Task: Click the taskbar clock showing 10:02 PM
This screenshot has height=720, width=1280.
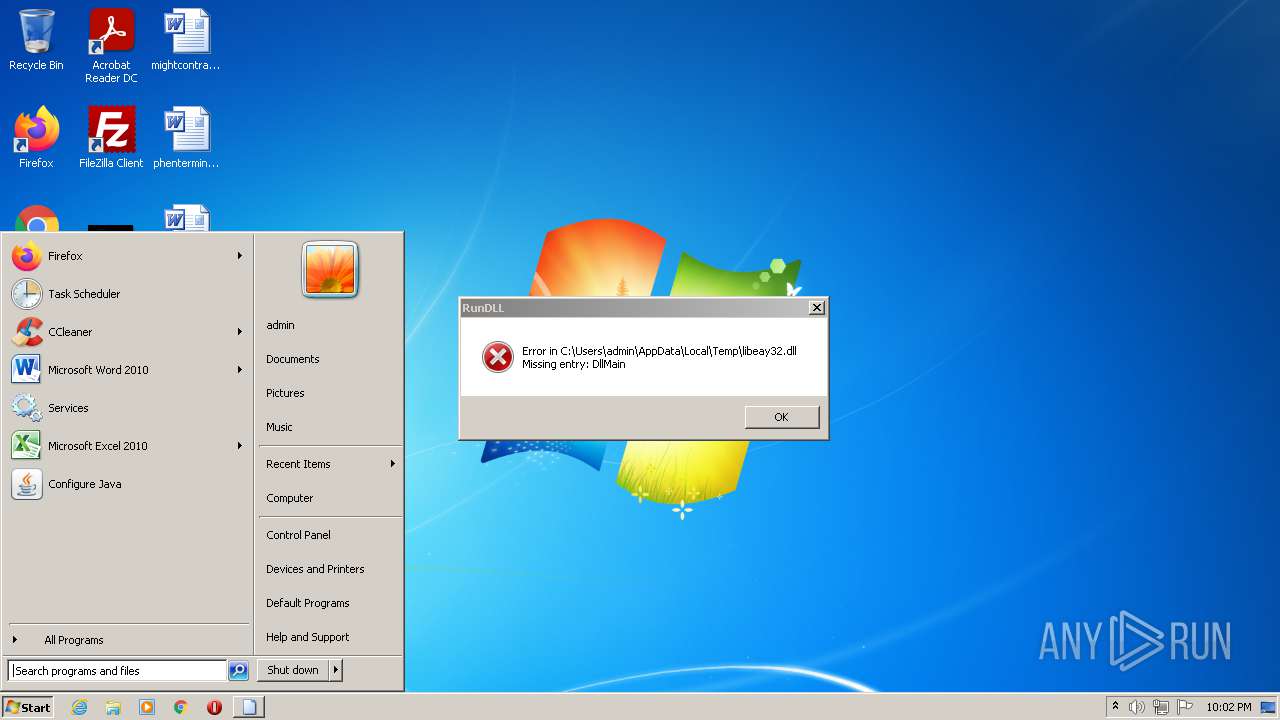Action: click(1228, 707)
